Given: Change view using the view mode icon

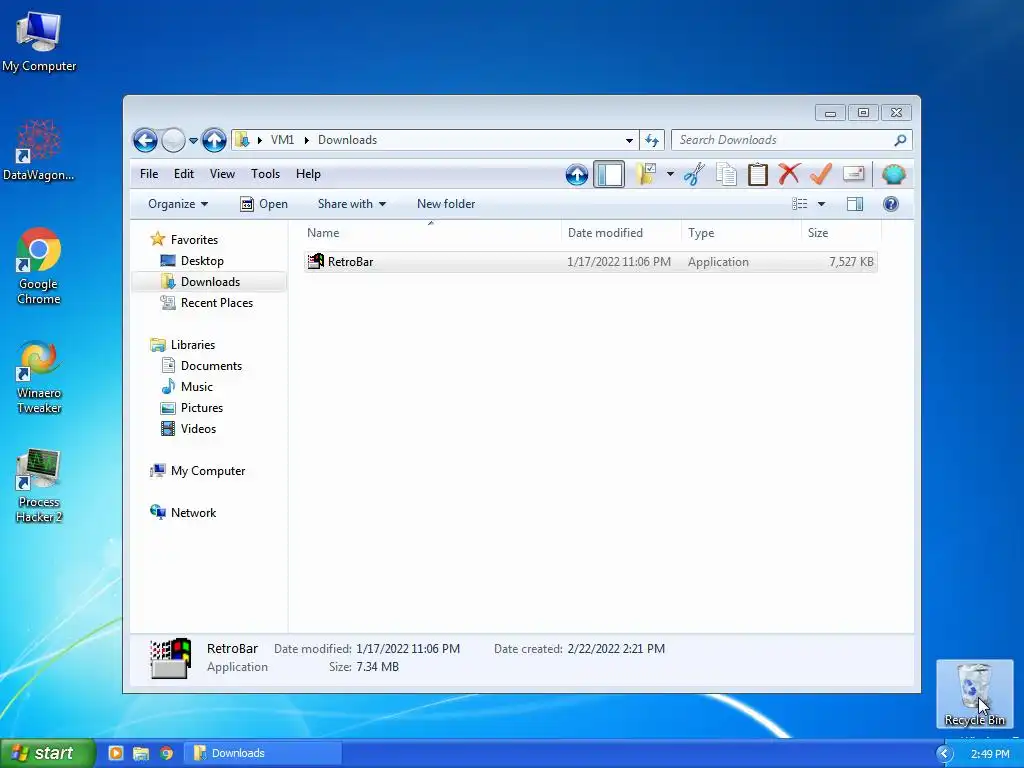Looking at the screenshot, I should [x=799, y=204].
